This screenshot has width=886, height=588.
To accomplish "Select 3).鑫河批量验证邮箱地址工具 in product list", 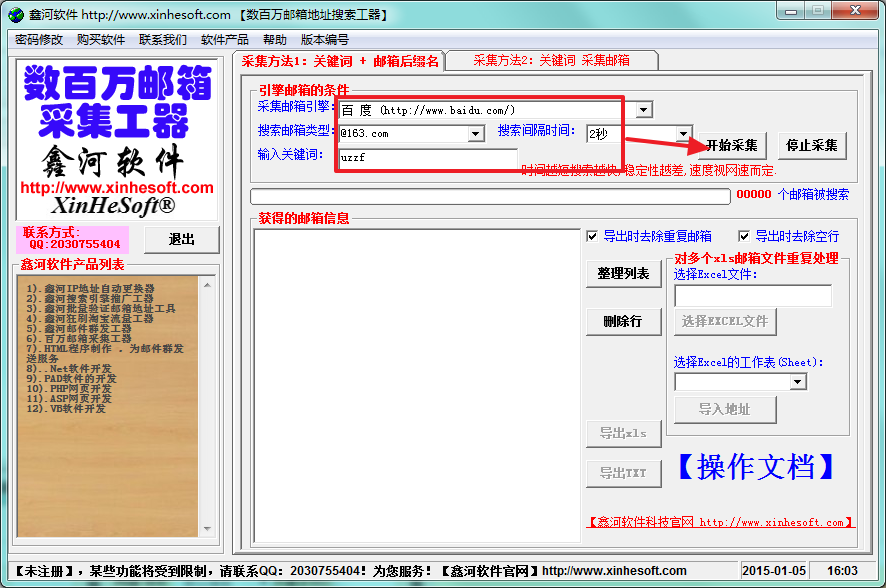I will click(x=101, y=308).
